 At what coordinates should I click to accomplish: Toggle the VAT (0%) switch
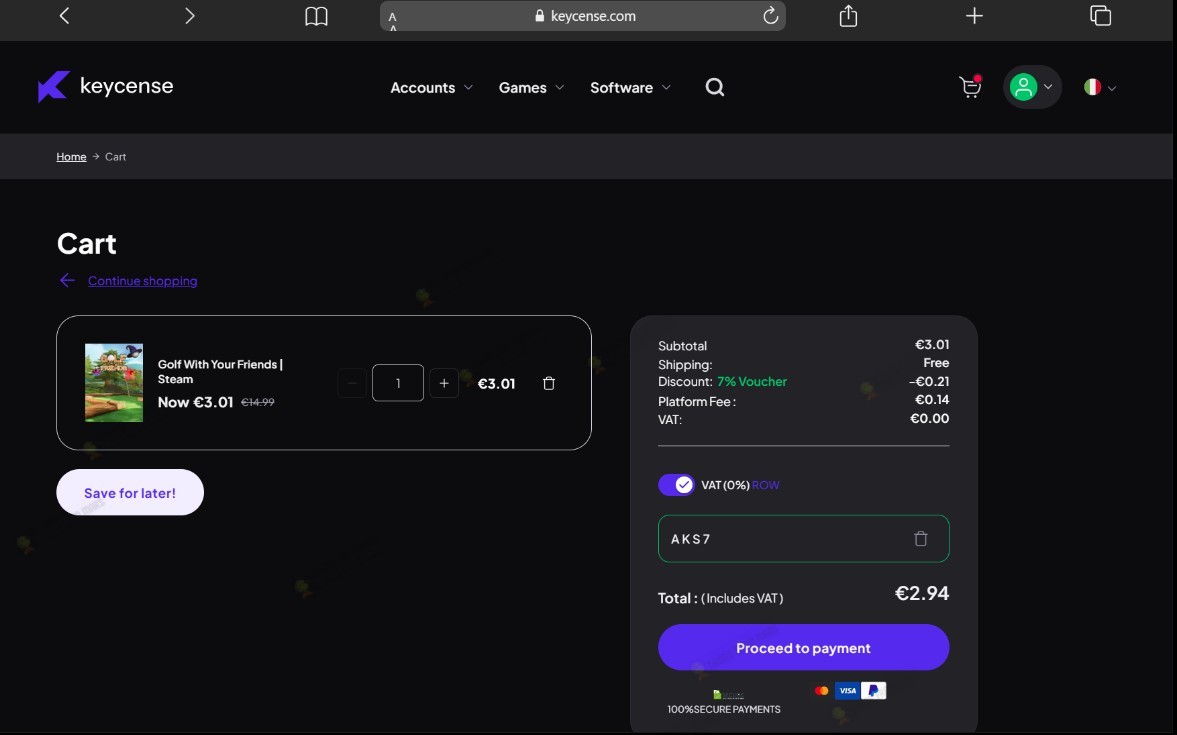[676, 485]
